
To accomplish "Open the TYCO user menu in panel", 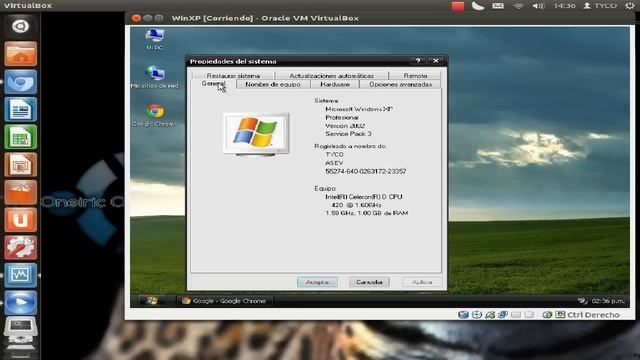I will [600, 6].
